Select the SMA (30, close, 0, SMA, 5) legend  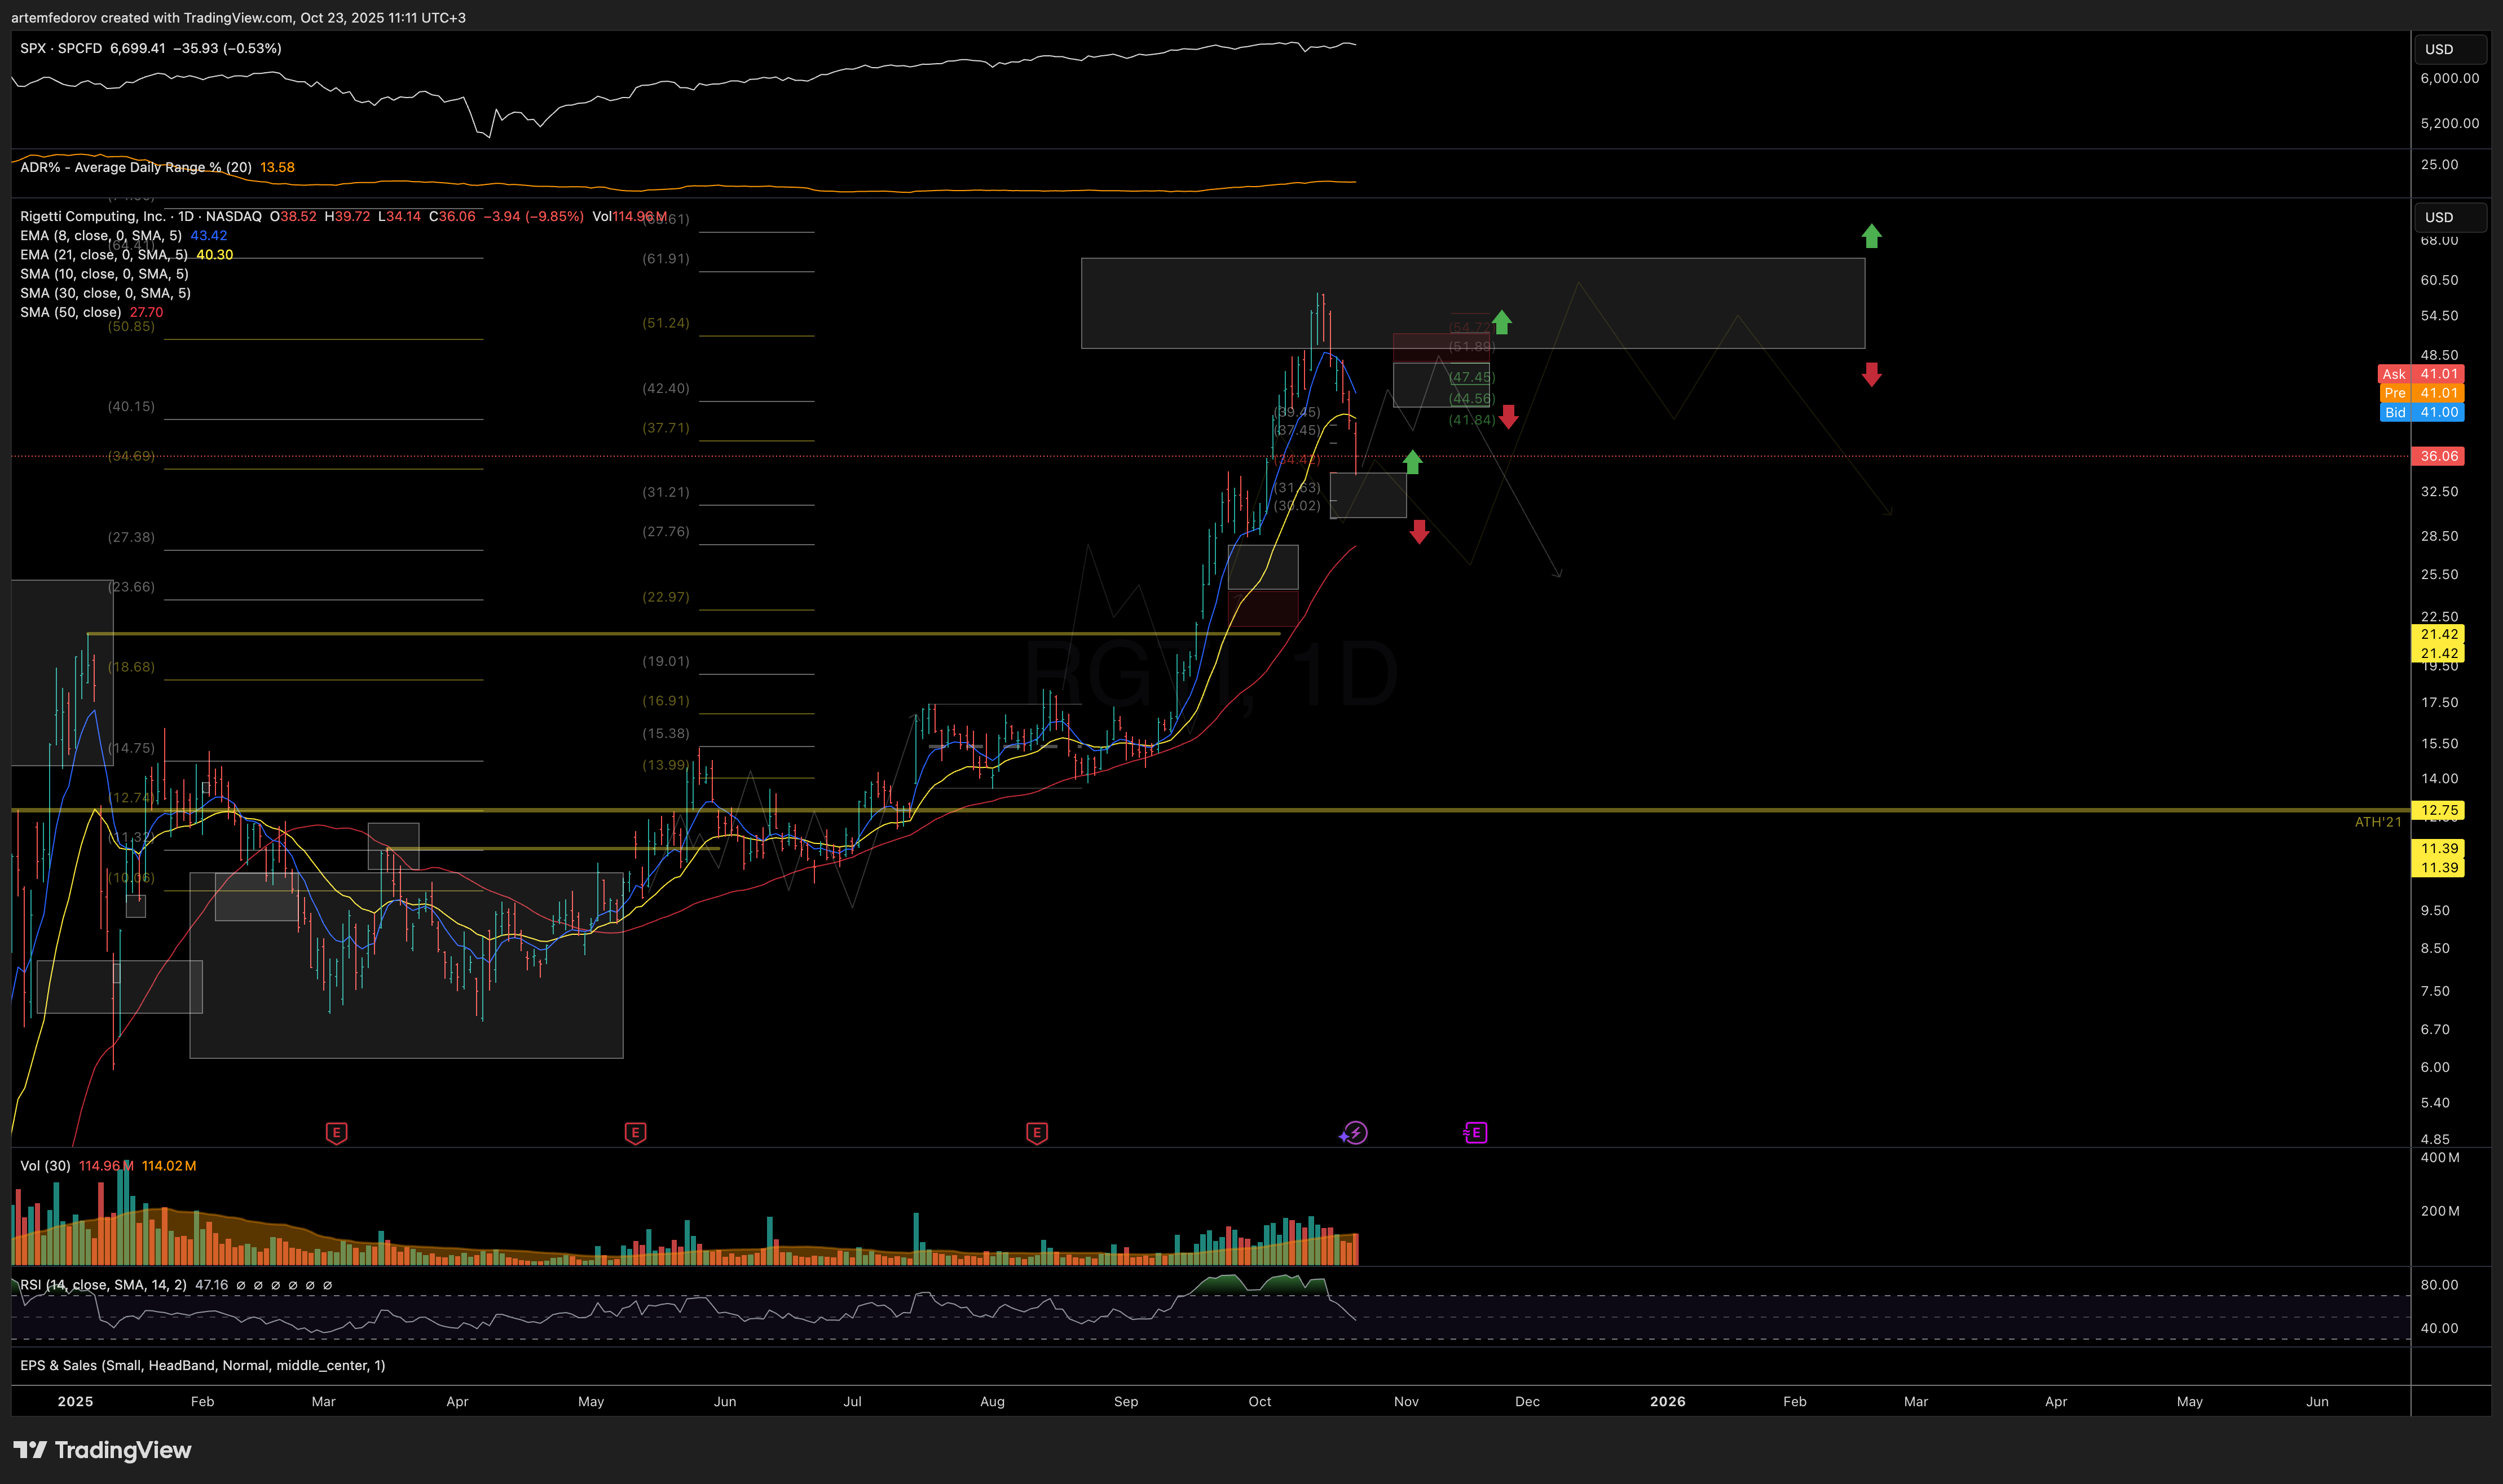pos(105,292)
